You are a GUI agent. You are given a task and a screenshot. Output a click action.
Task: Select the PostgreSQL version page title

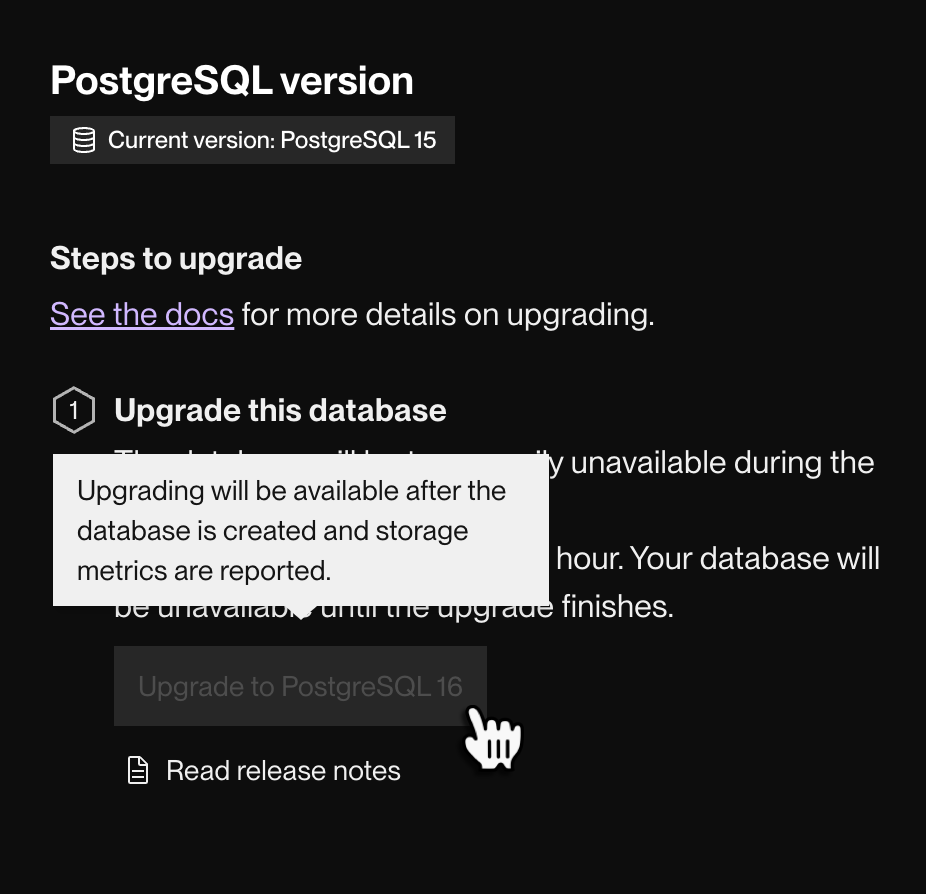coord(232,79)
